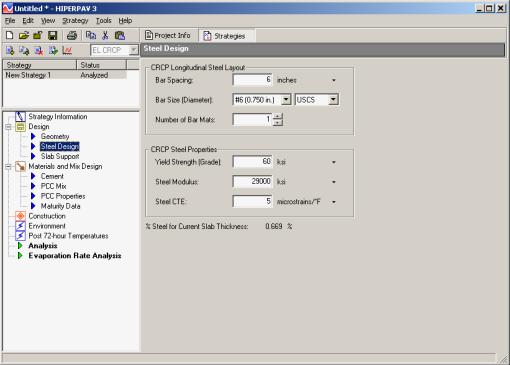This screenshot has width=510, height=365.
Task: Open the View menu
Action: 48,21
